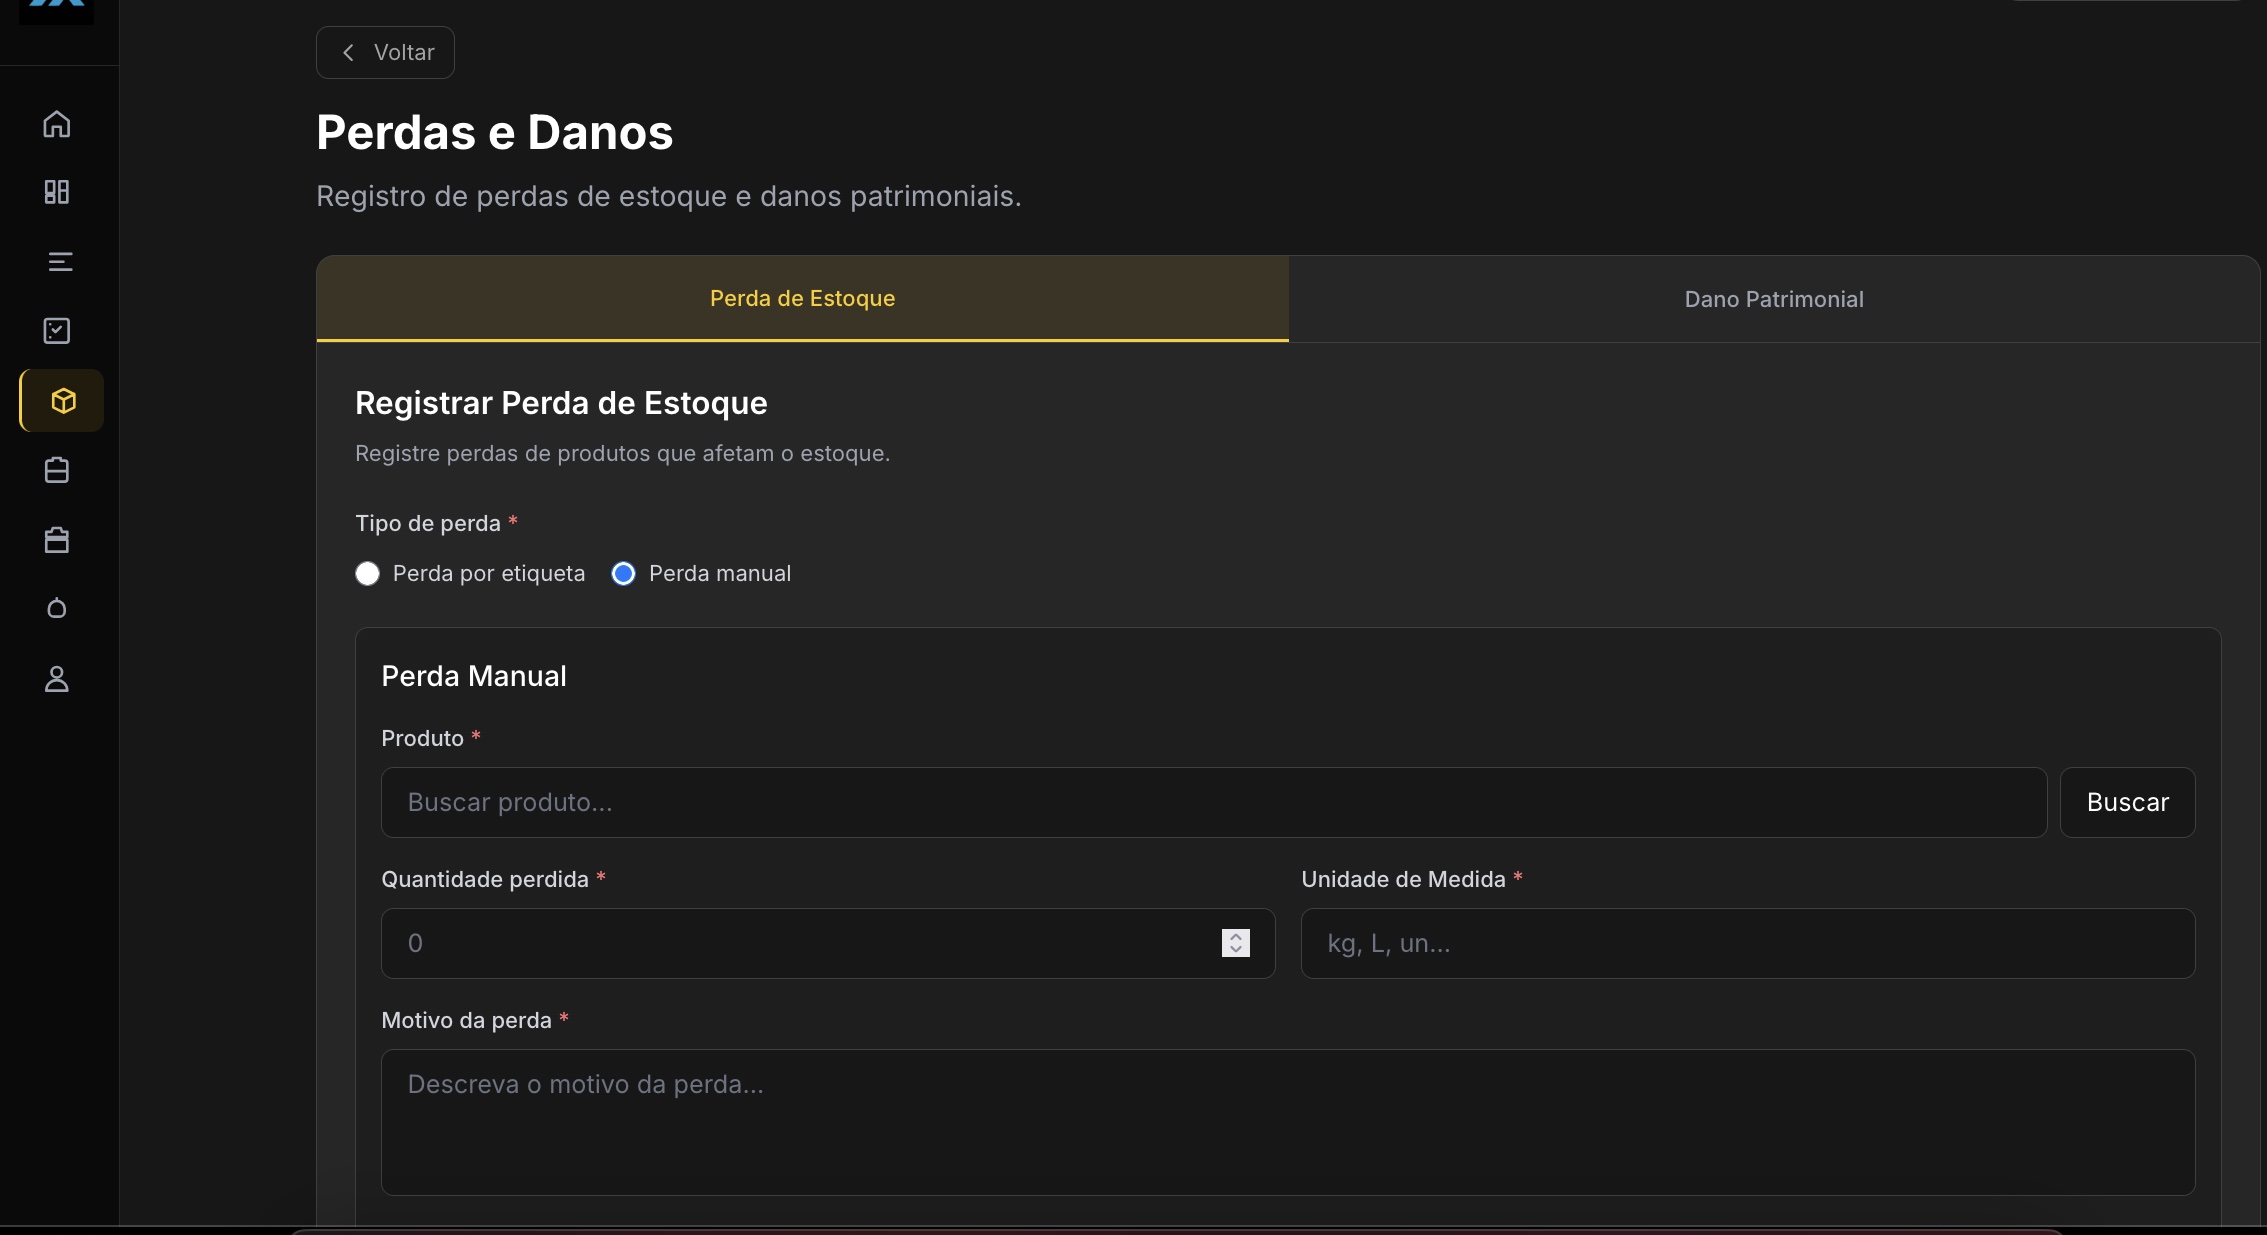Select the highlighted box/stock icon in sidebar
This screenshot has height=1235, width=2267.
click(62, 401)
